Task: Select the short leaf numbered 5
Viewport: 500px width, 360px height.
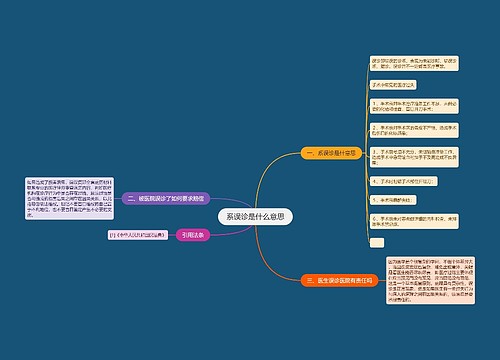Action: coord(393,200)
